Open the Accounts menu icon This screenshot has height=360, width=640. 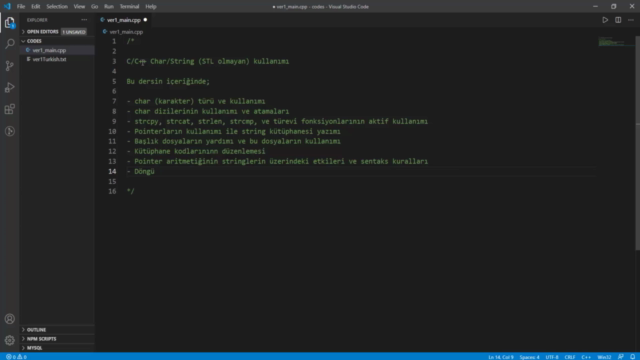click(x=9, y=319)
